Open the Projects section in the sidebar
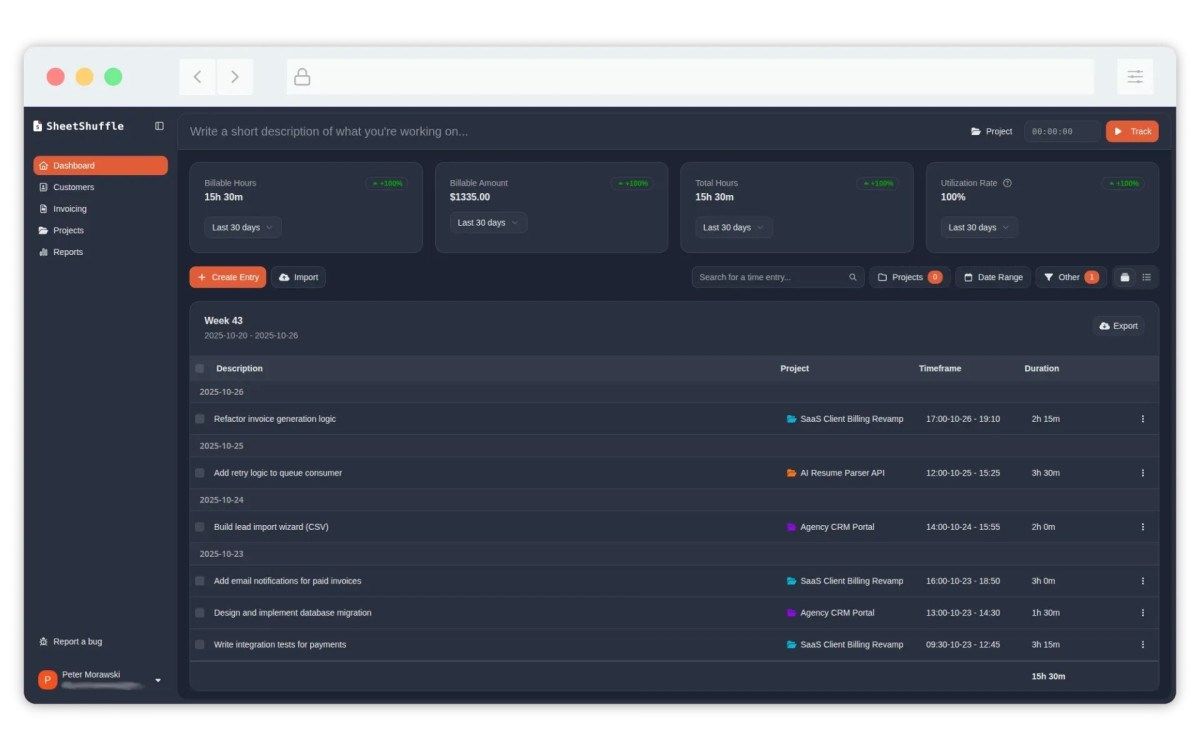The image size is (1200, 750). pos(43,230)
